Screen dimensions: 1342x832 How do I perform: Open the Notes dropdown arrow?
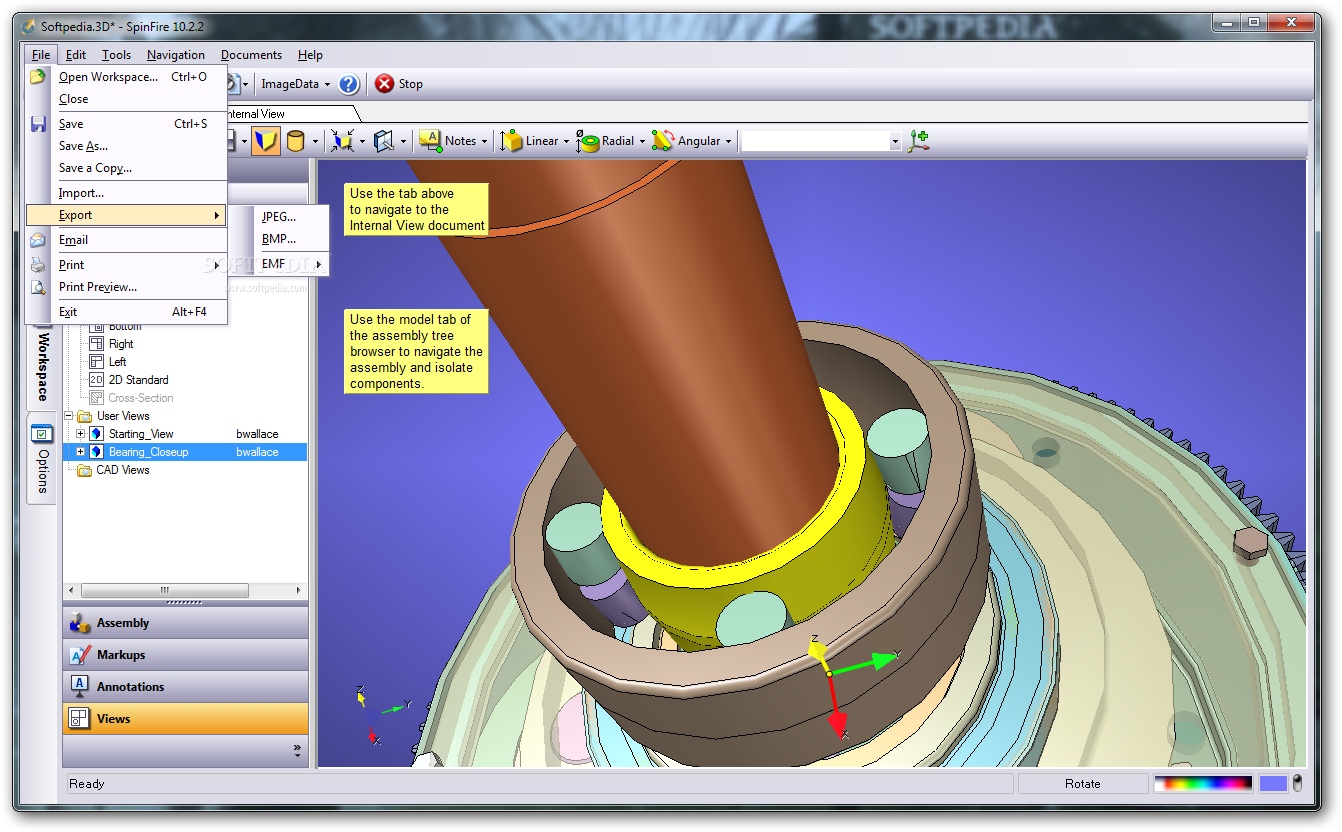click(x=485, y=142)
